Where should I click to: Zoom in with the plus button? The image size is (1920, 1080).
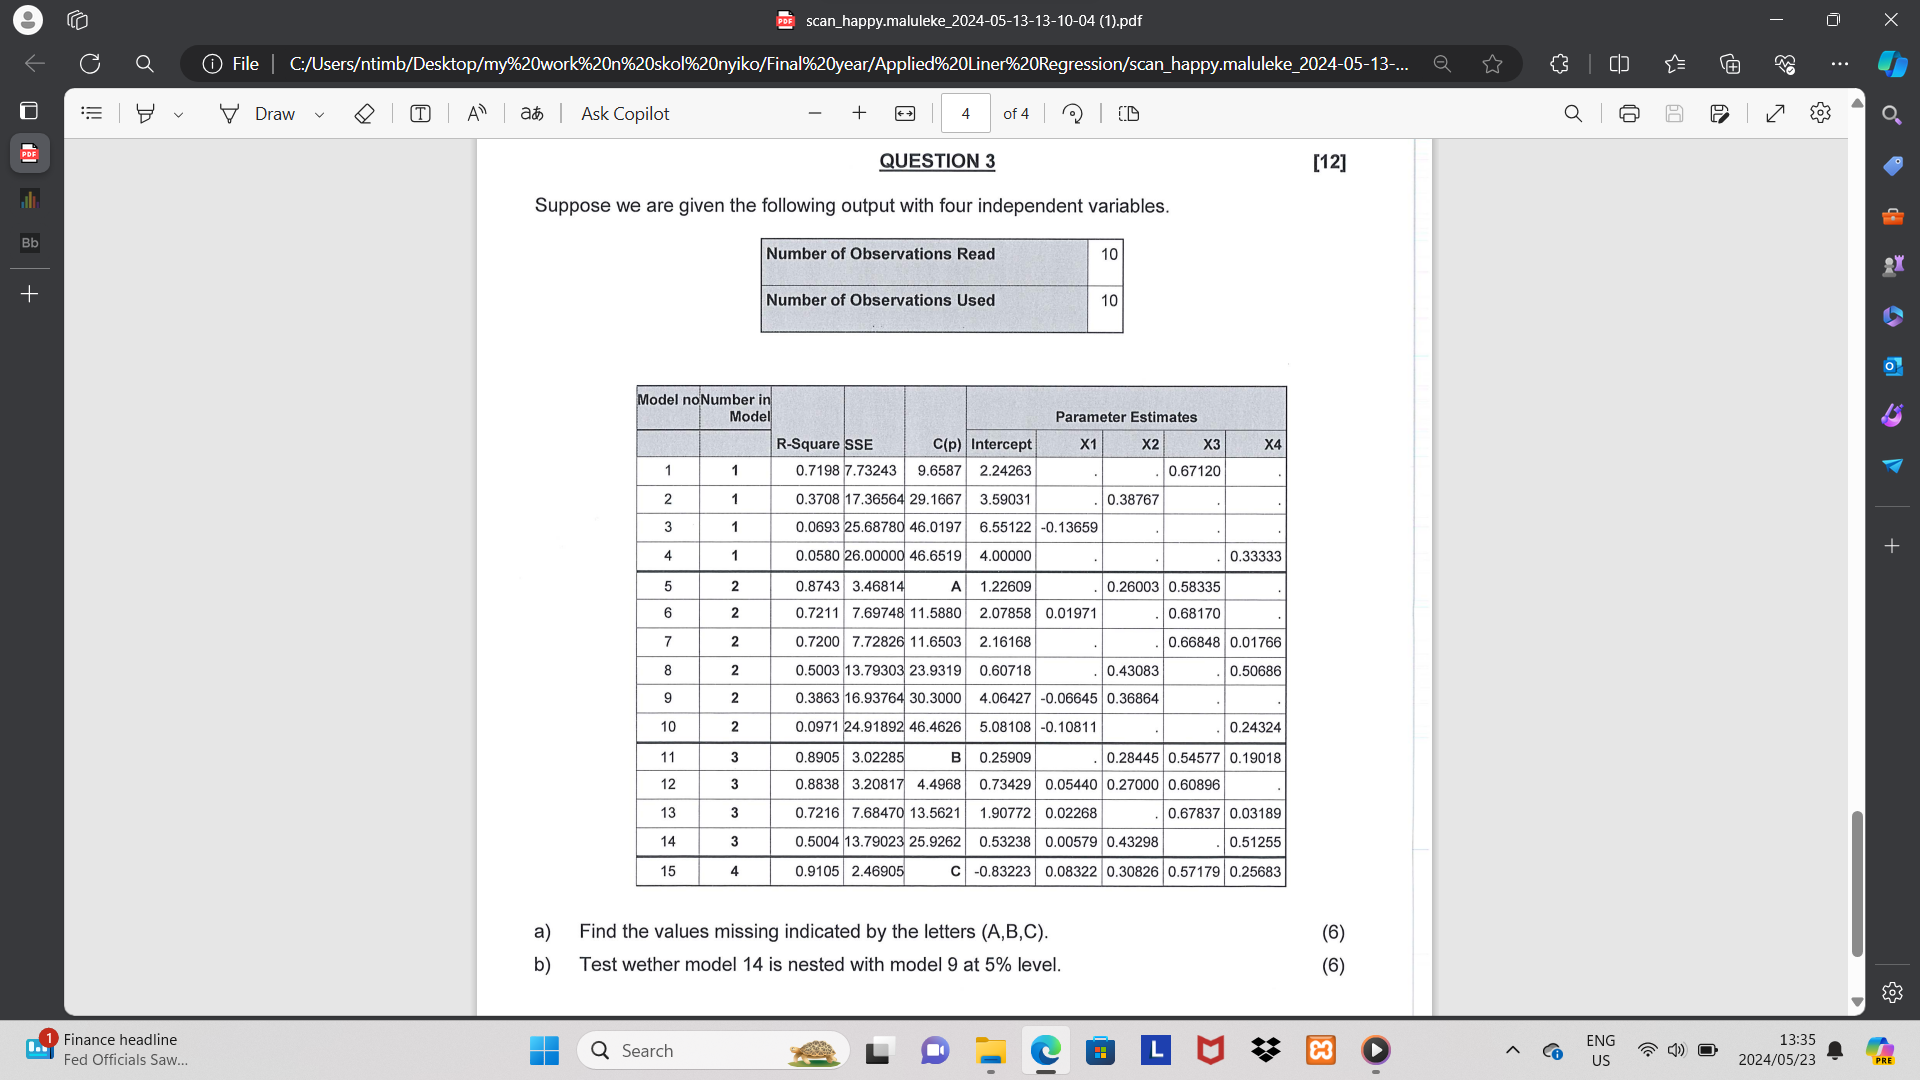tap(859, 114)
